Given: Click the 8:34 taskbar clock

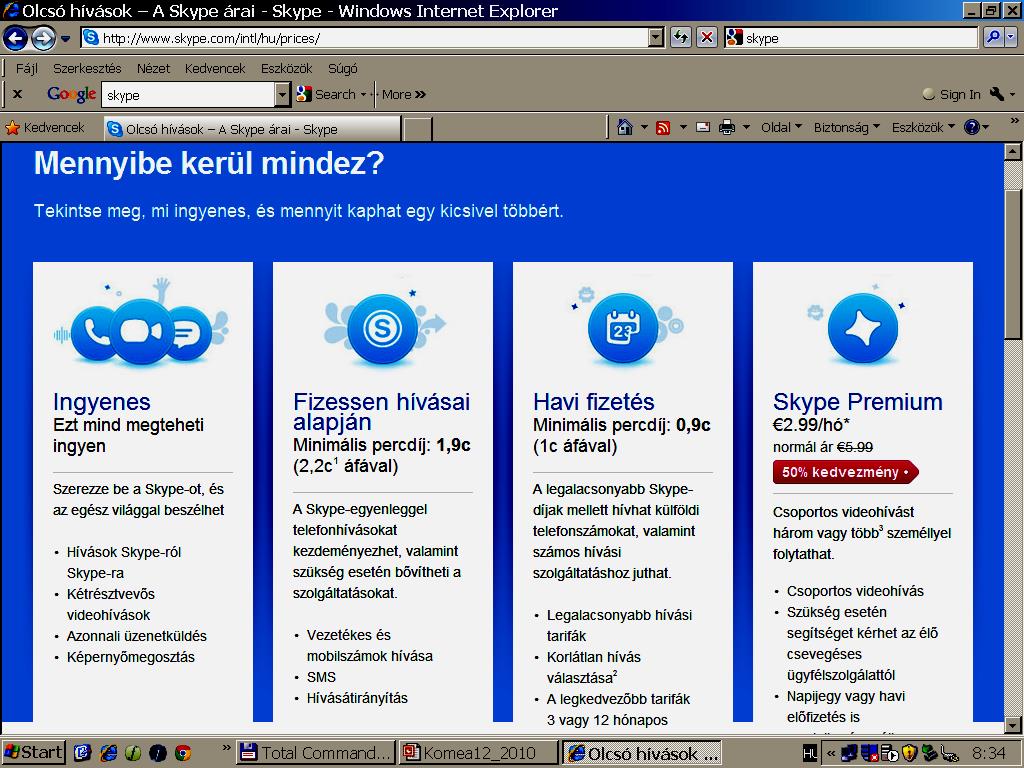Looking at the screenshot, I should pyautogui.click(x=988, y=753).
